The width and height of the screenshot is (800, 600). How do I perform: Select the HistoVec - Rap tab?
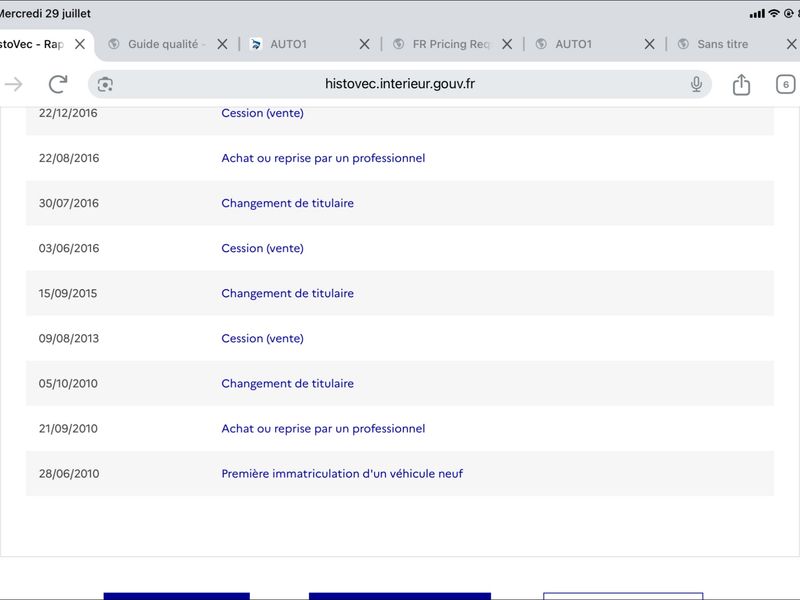click(32, 44)
